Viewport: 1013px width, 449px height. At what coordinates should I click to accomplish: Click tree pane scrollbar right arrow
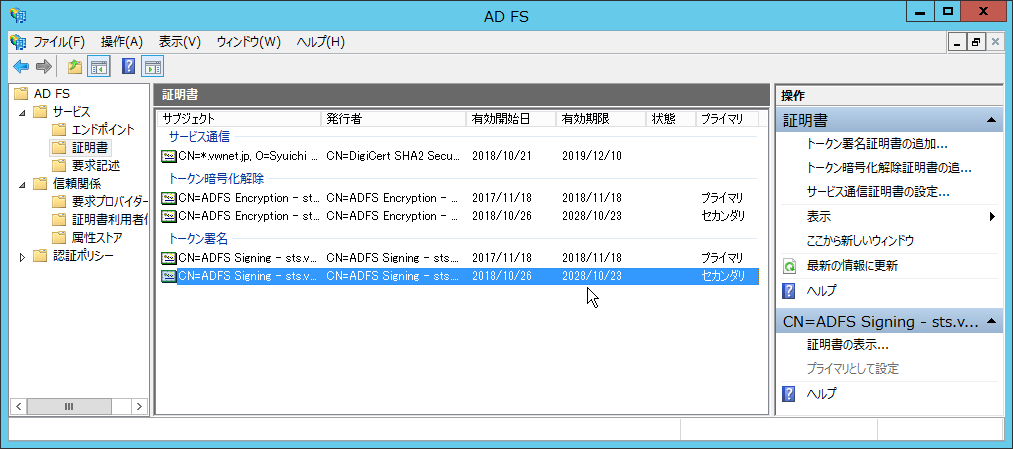point(139,406)
